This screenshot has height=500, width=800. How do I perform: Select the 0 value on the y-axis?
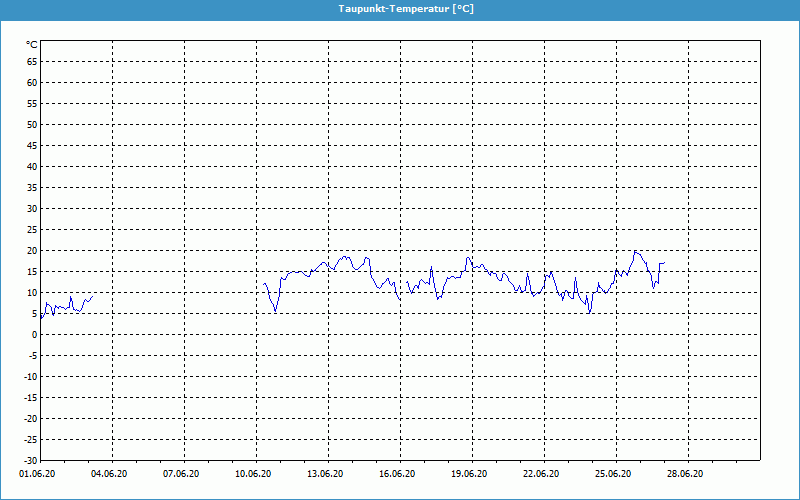pyautogui.click(x=34, y=334)
